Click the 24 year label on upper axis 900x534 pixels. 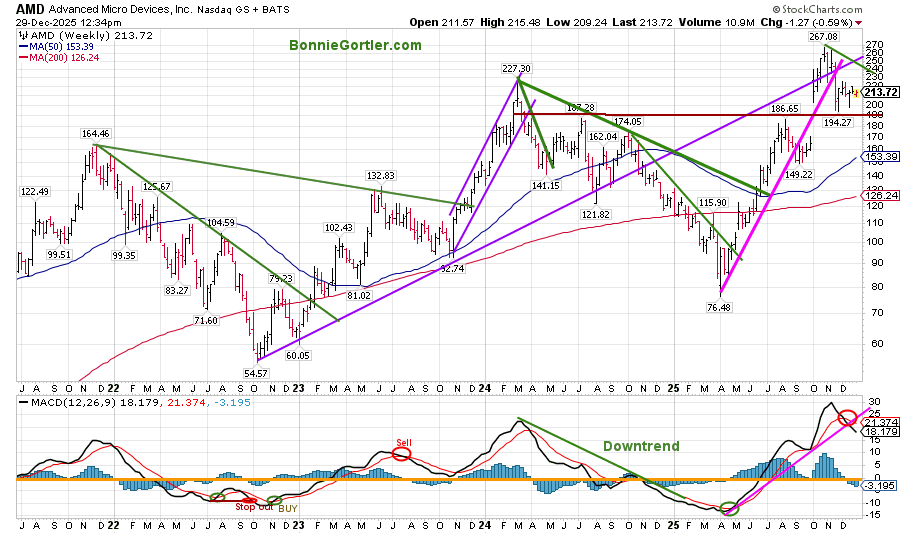[484, 386]
